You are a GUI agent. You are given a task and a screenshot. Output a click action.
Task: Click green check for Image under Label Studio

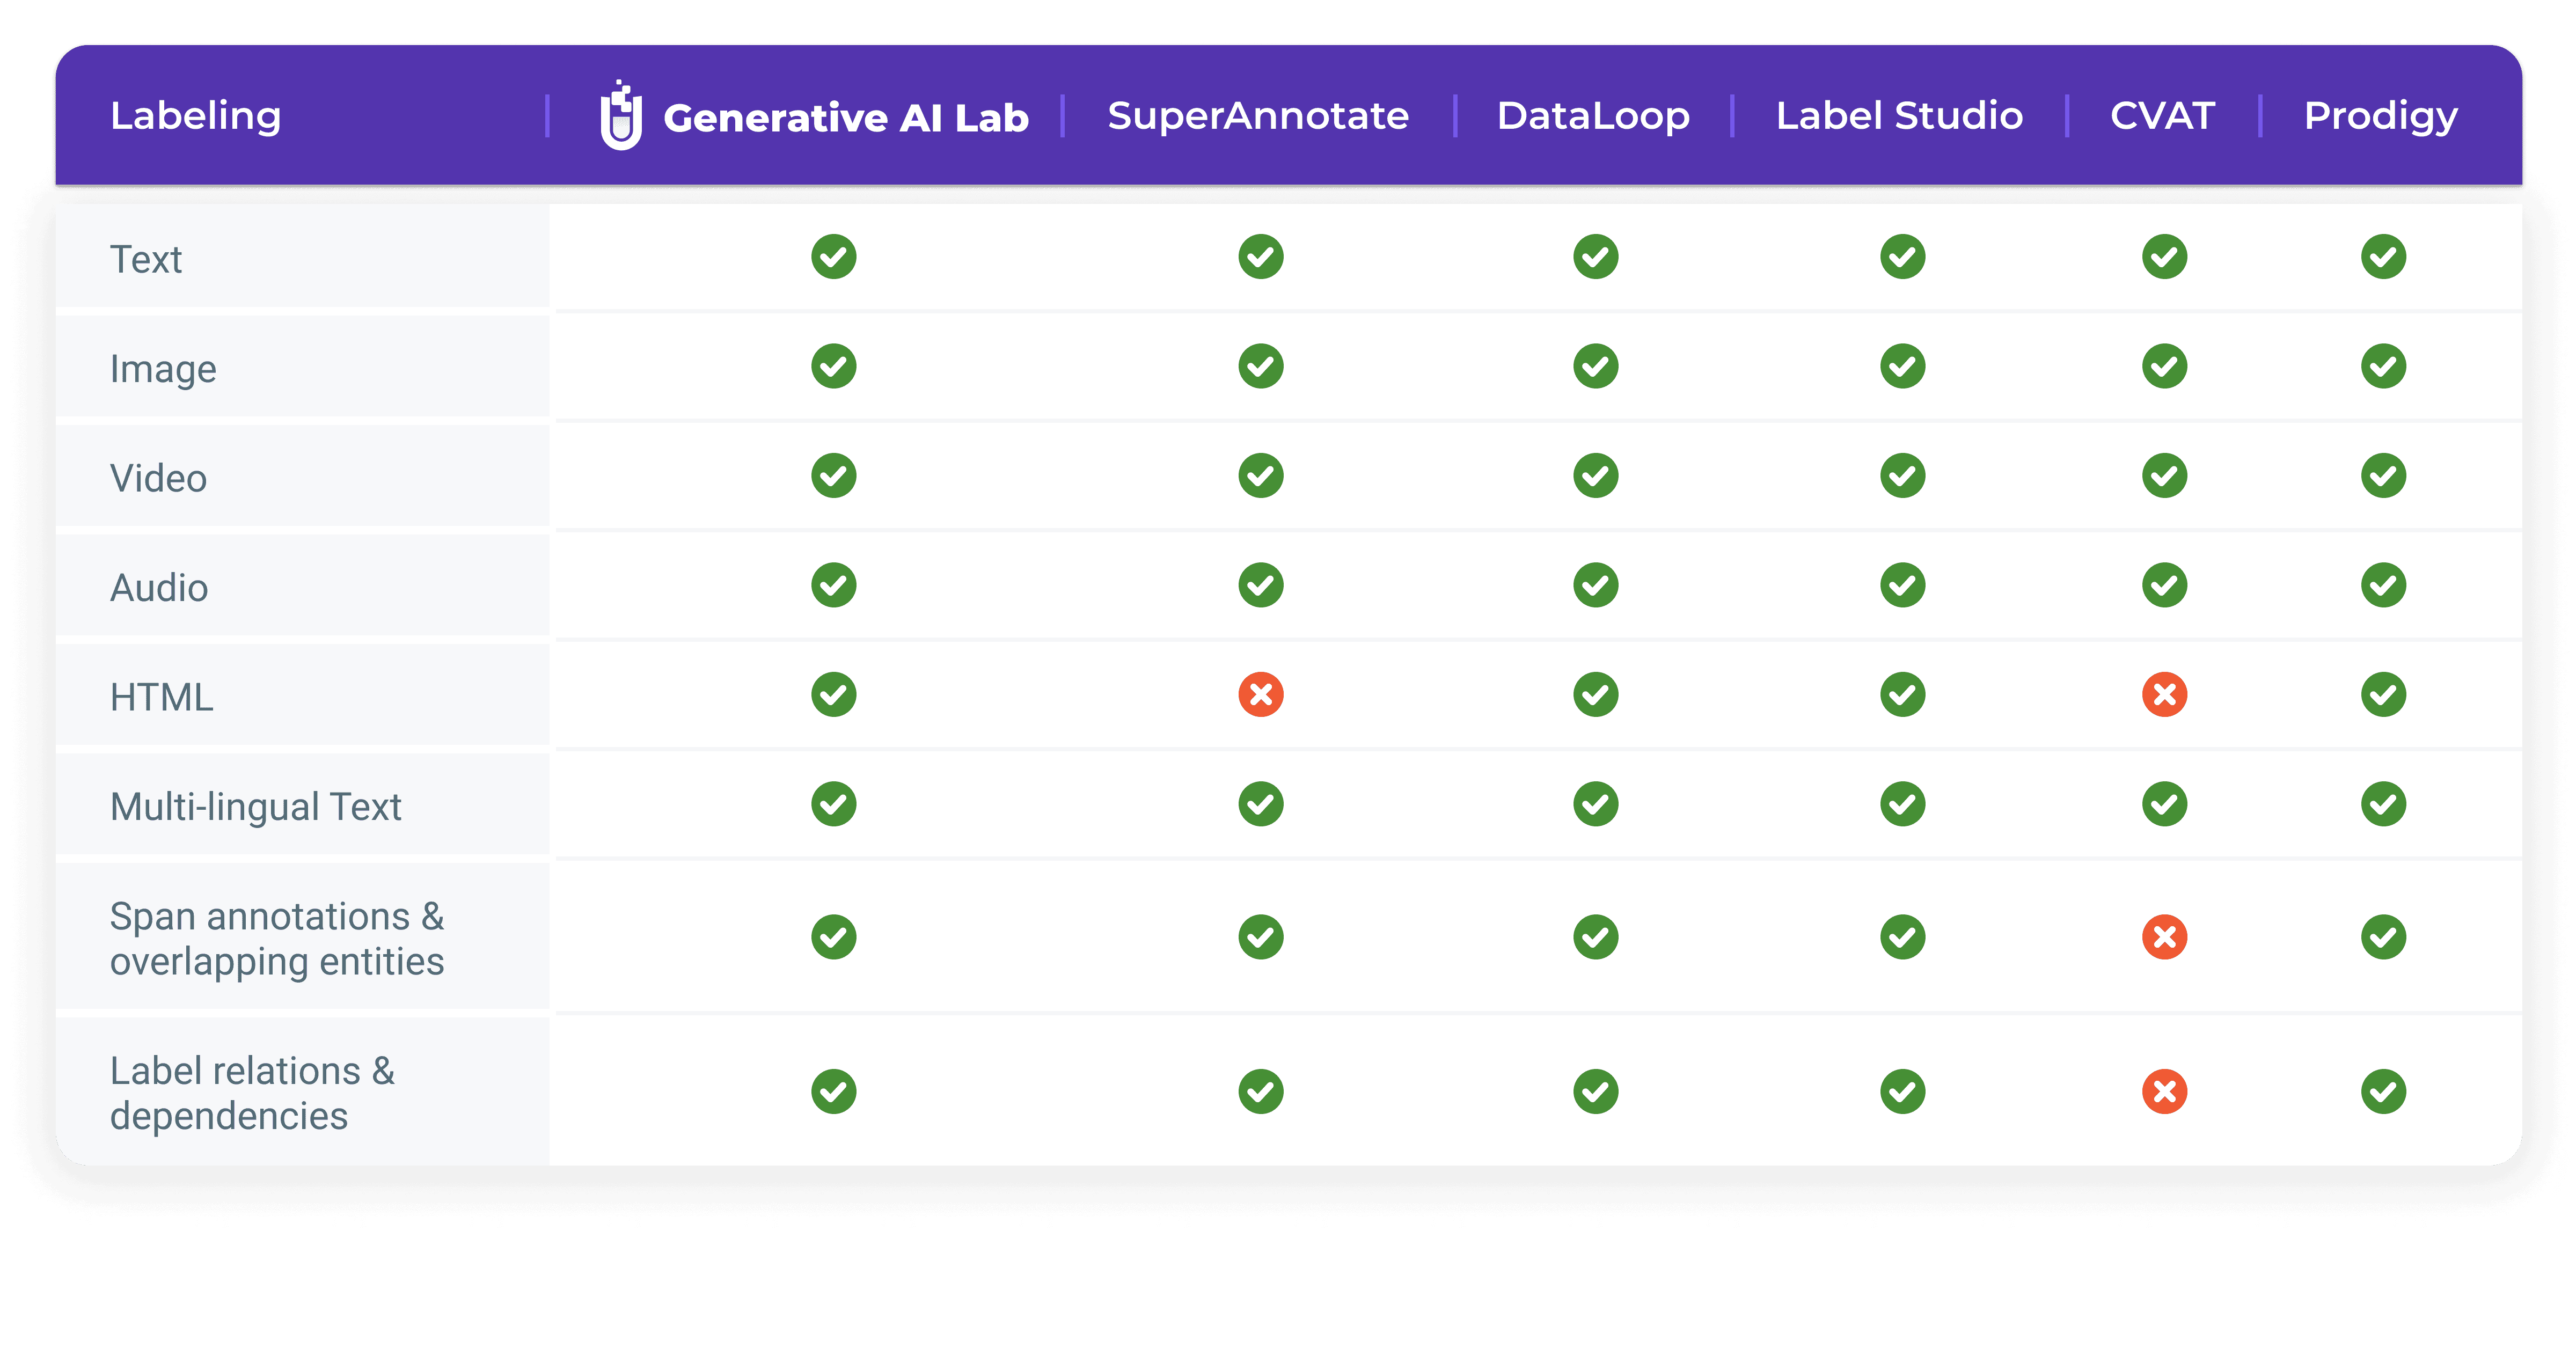[x=1903, y=366]
